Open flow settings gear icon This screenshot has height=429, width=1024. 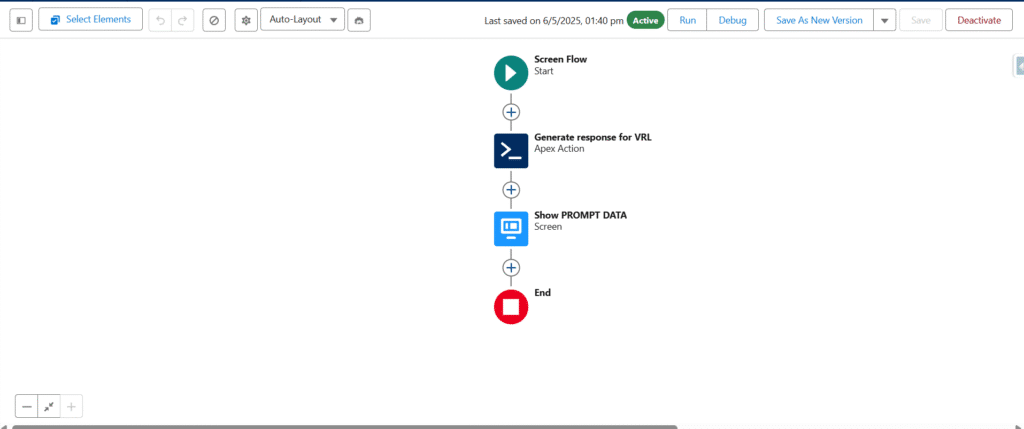tap(246, 20)
